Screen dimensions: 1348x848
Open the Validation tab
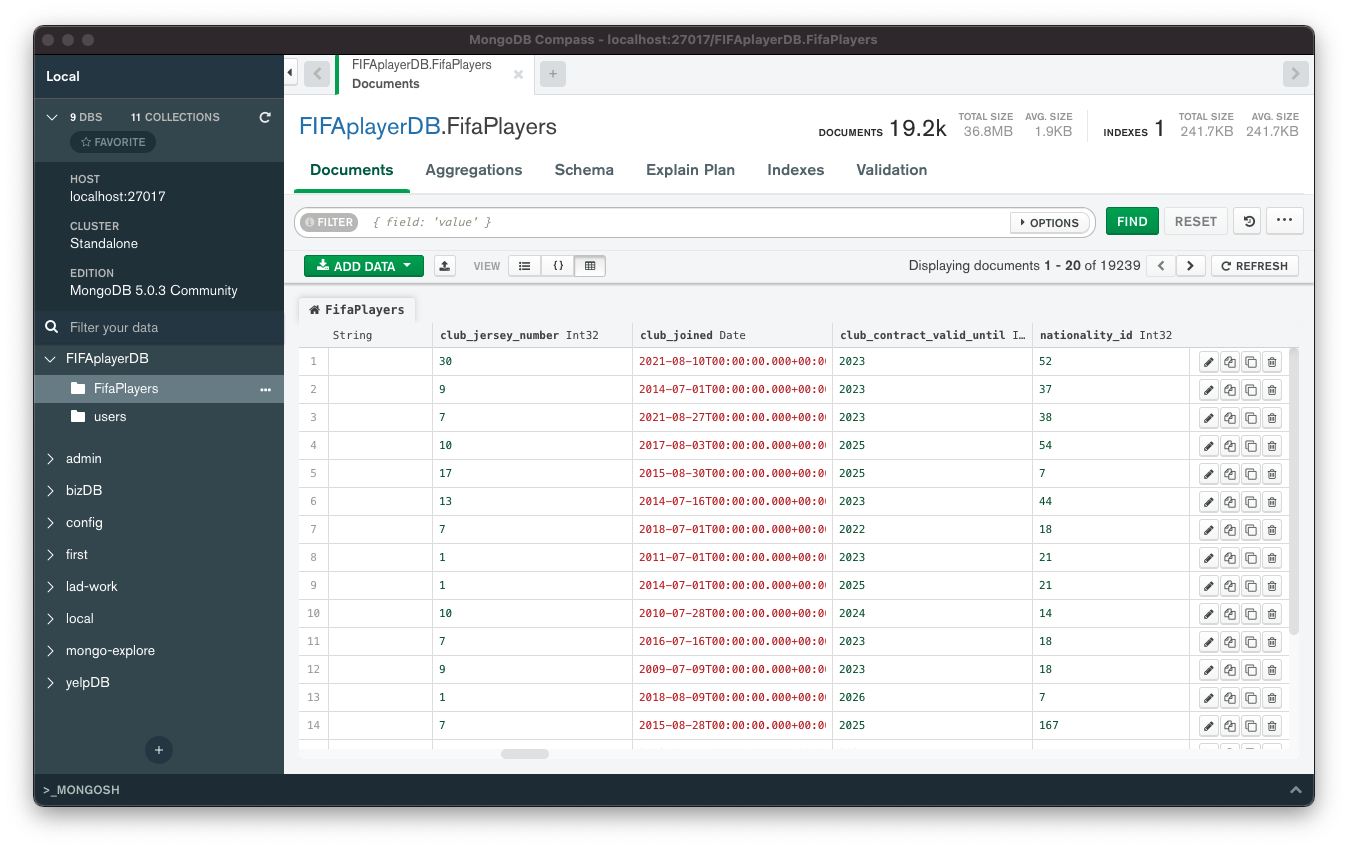point(892,170)
